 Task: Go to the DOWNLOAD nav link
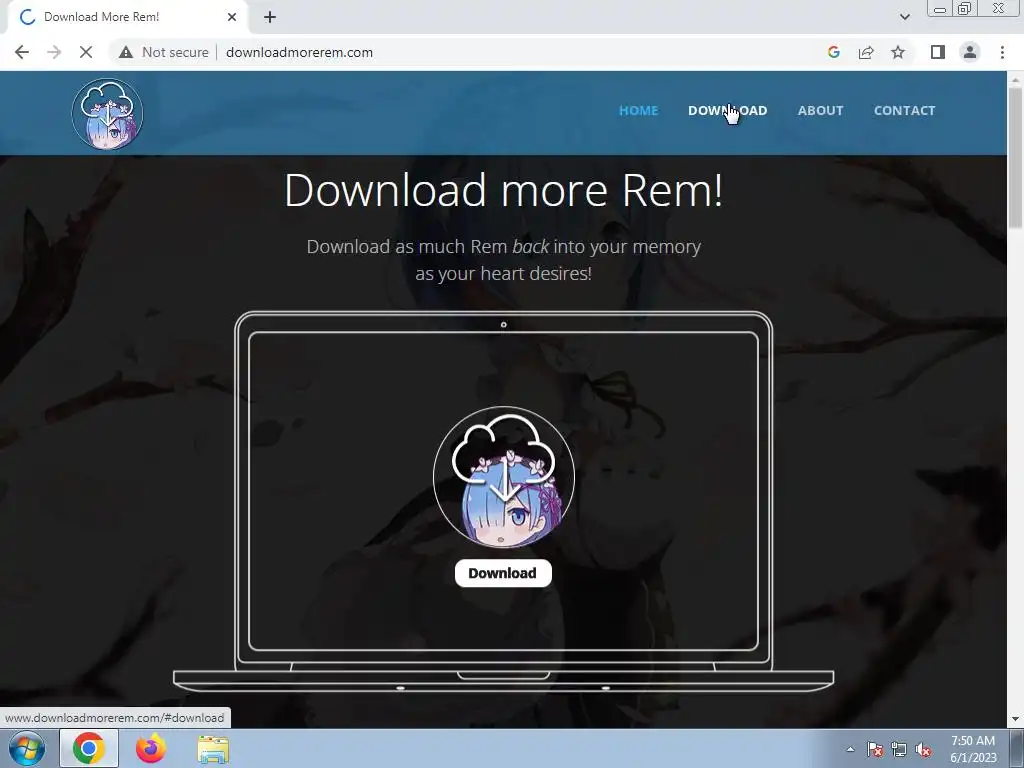(728, 110)
